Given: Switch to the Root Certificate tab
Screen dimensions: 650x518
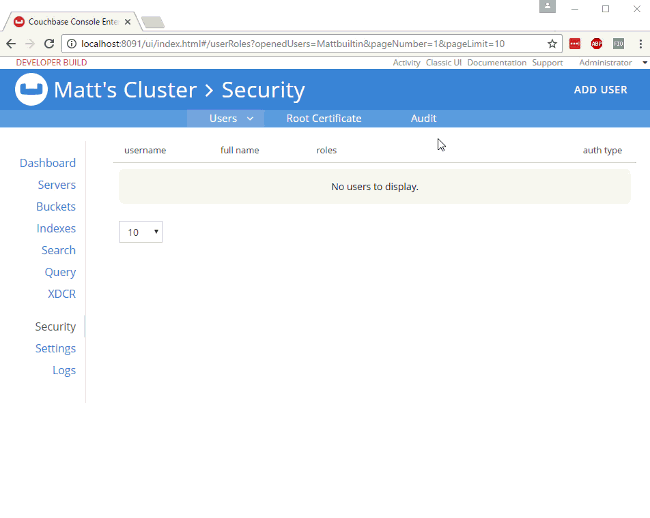Looking at the screenshot, I should pos(323,119).
